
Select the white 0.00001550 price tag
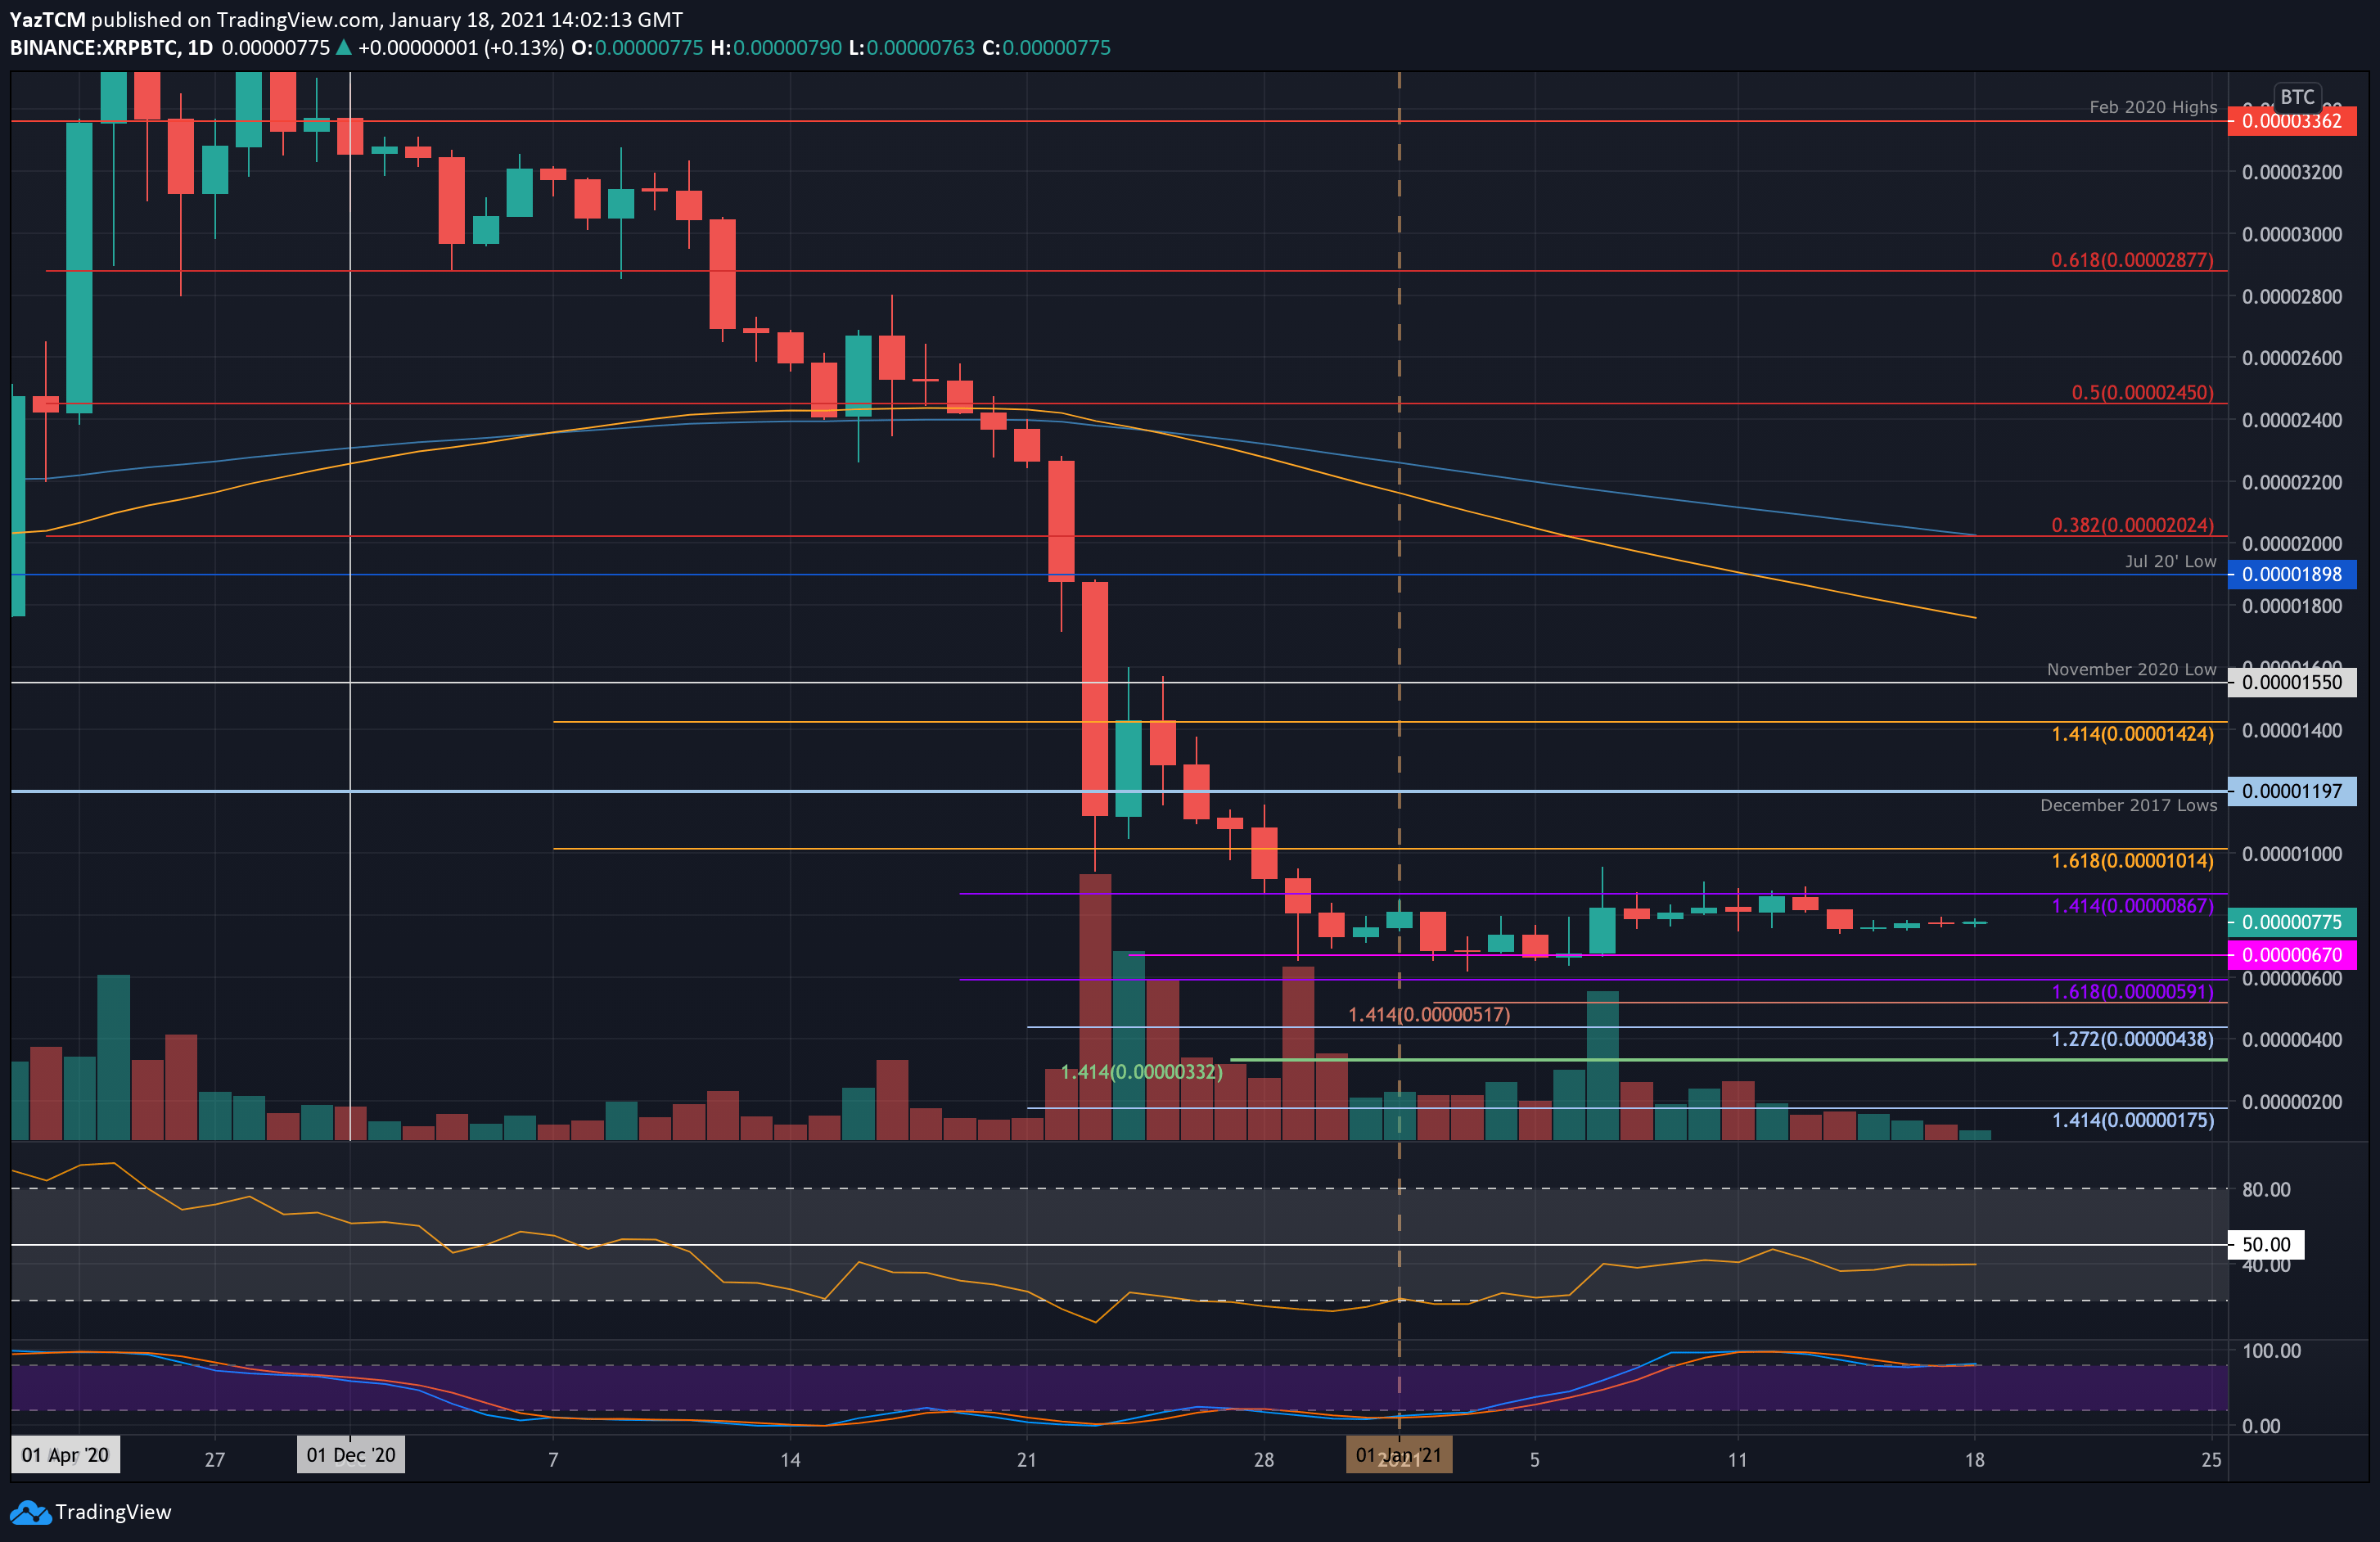coord(2292,683)
